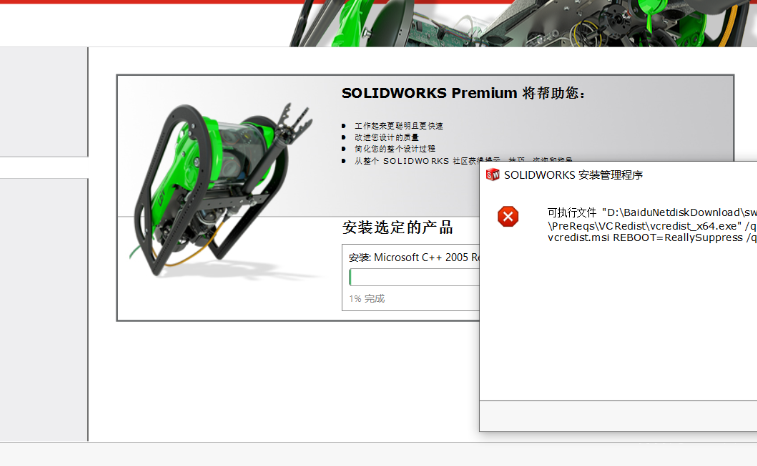The image size is (757, 466).
Task: Click the 1% 完成 progress label
Action: 366,299
